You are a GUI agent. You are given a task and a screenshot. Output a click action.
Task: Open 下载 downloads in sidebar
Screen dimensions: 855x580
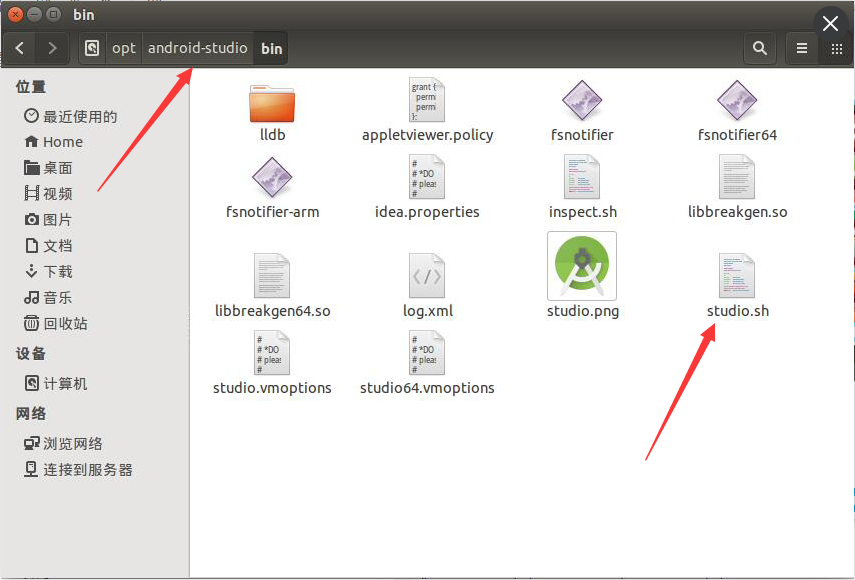(x=48, y=271)
